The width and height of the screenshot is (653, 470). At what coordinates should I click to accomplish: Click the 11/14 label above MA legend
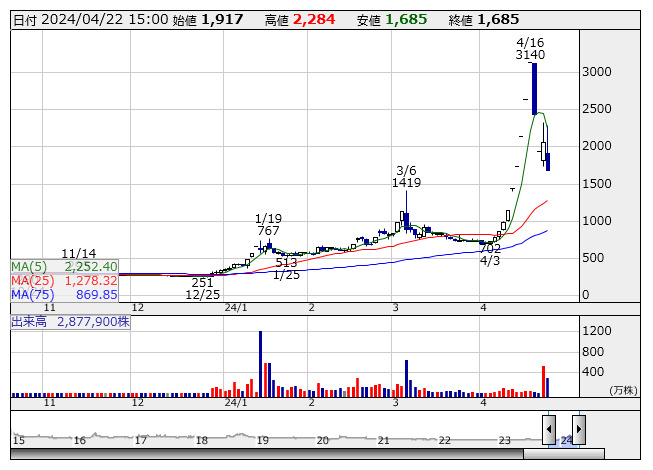[79, 254]
